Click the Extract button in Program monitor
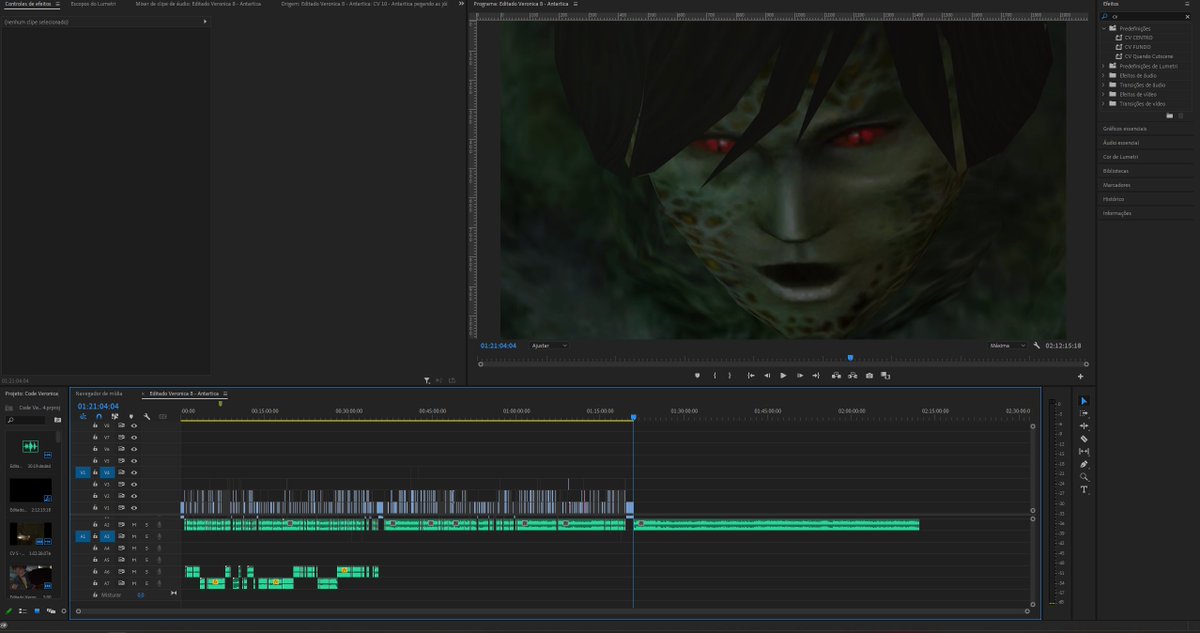Viewport: 1200px width, 633px height. 852,376
